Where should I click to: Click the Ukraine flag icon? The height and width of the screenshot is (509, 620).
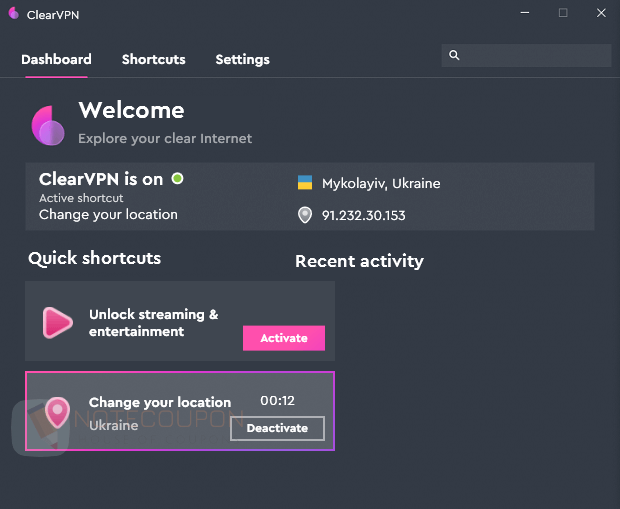click(x=305, y=183)
